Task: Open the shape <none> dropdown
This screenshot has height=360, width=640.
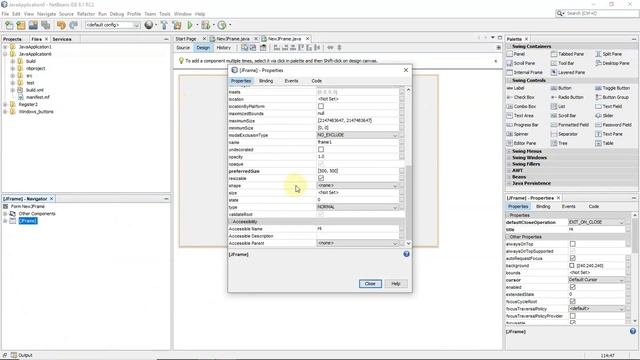Action: pos(357,186)
